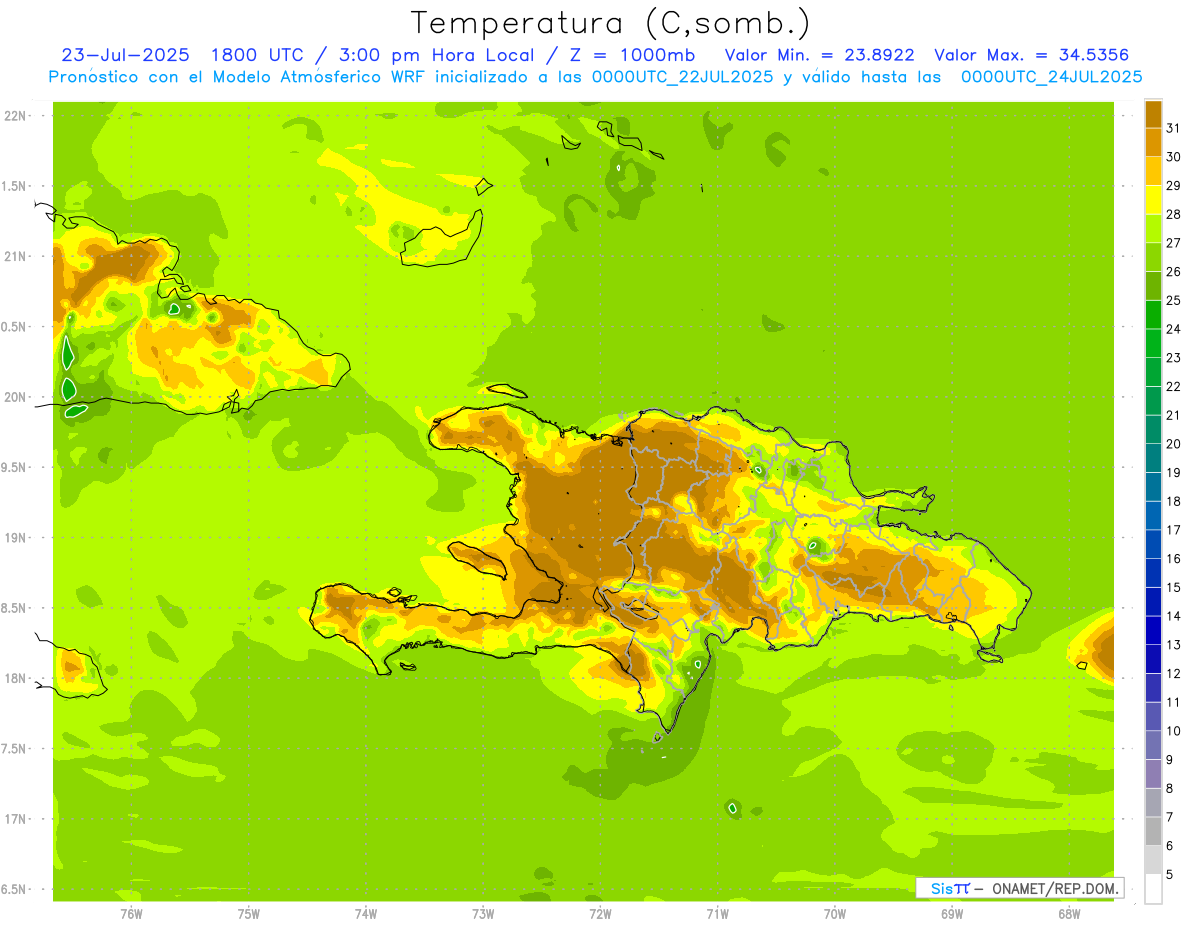
Task: Click the colorbar value '5'
Action: click(x=1171, y=874)
